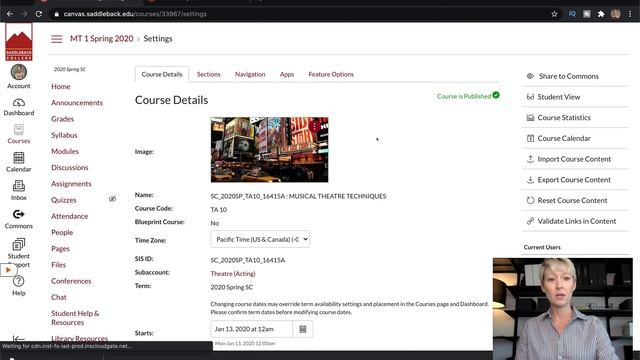Viewport: 640px width, 360px height.
Task: Open Announcements in course menu
Action: (x=77, y=103)
